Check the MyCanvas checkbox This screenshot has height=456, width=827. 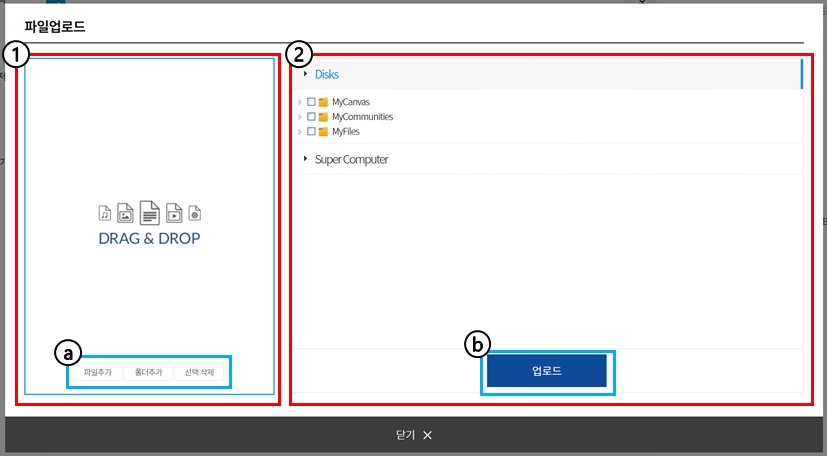coord(312,102)
